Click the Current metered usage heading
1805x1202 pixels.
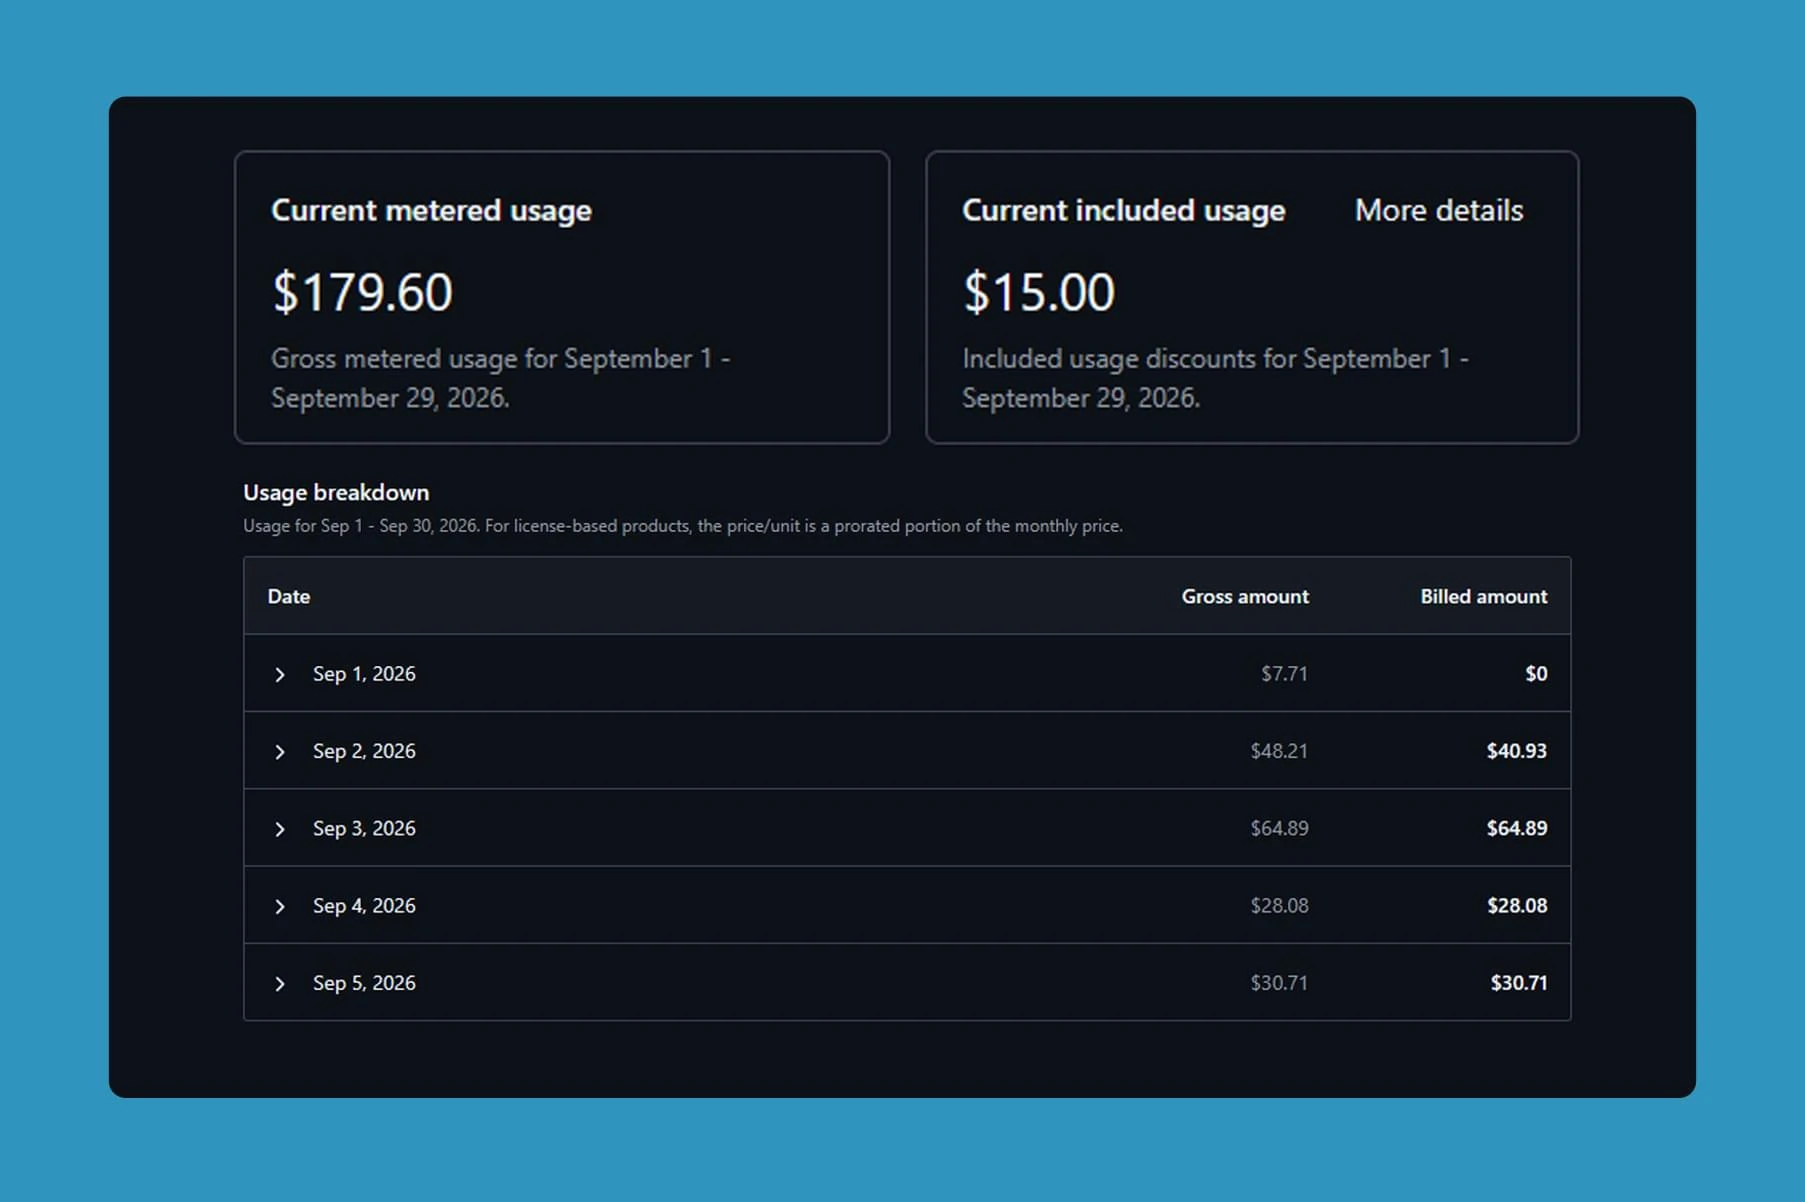[x=431, y=211]
